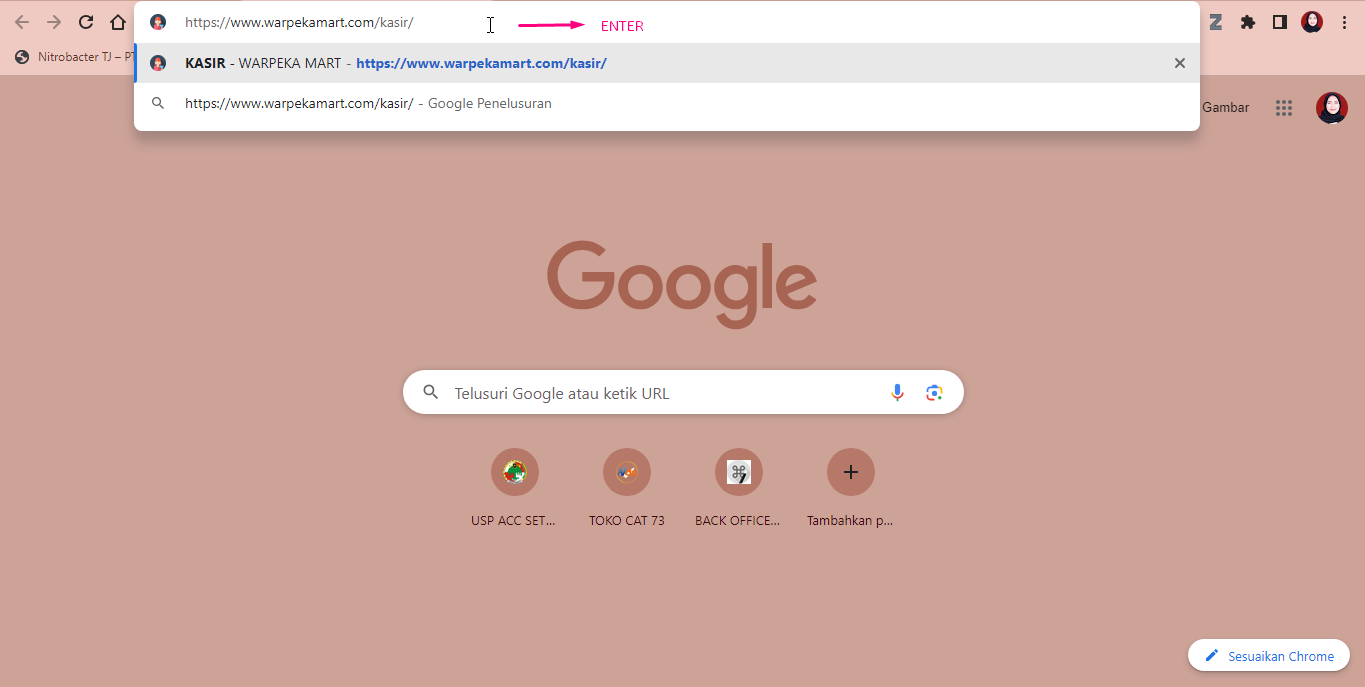Open the TOKO CAT 73 shortcut

[x=627, y=488]
